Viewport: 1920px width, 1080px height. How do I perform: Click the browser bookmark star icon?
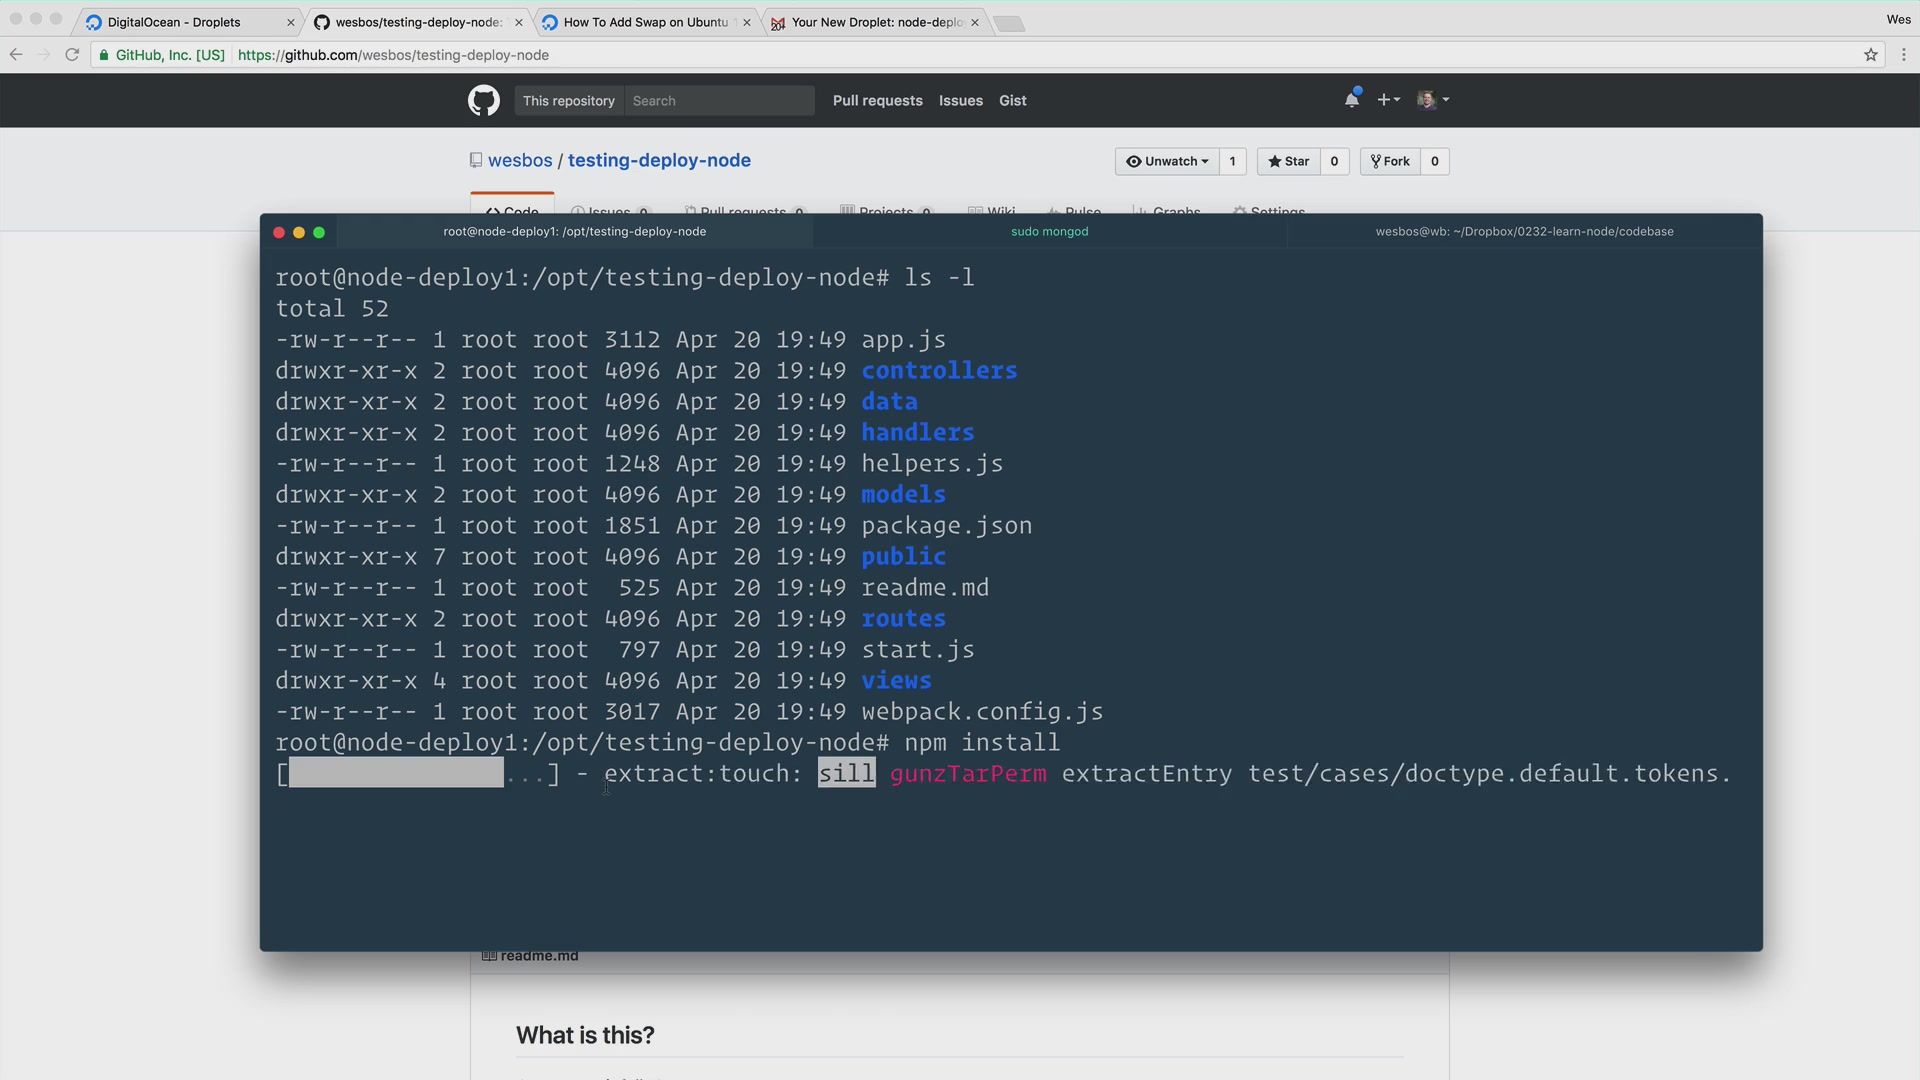point(1871,55)
